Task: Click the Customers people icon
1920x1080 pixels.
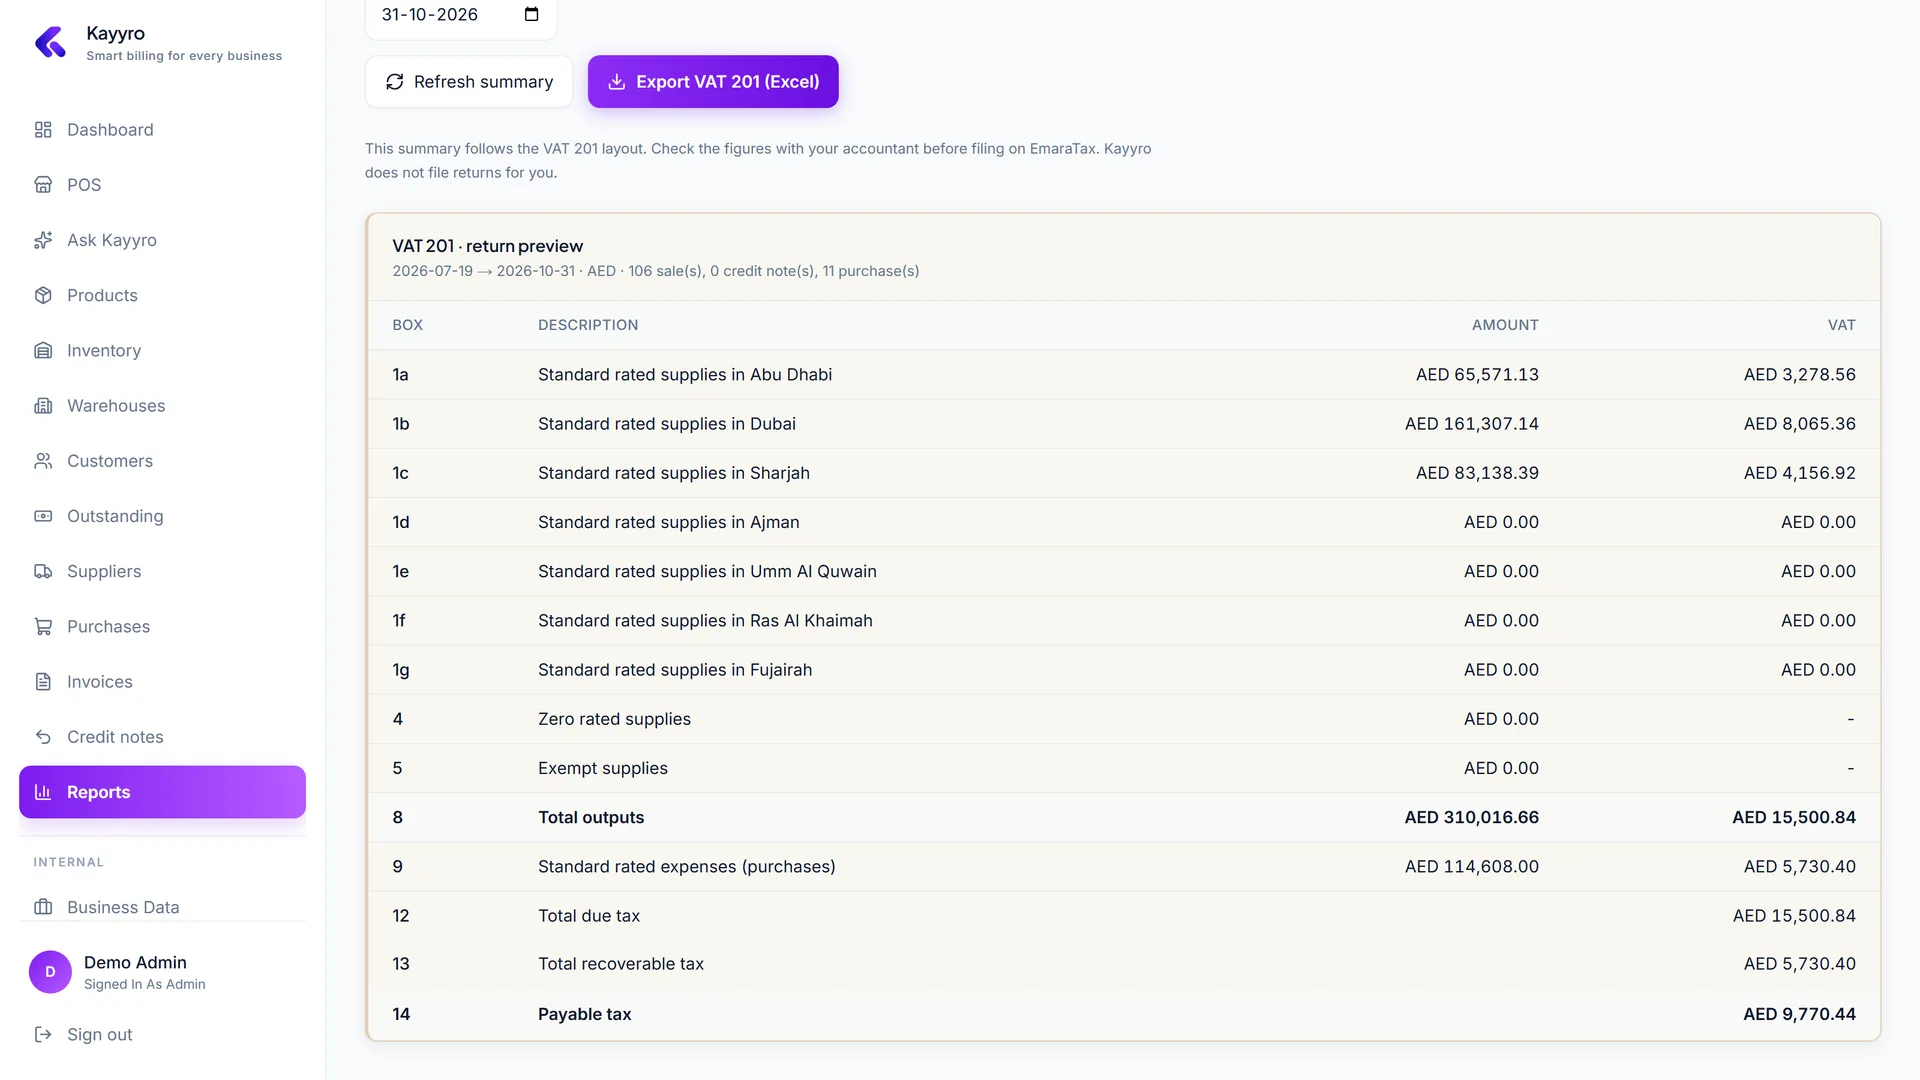Action: click(x=43, y=461)
